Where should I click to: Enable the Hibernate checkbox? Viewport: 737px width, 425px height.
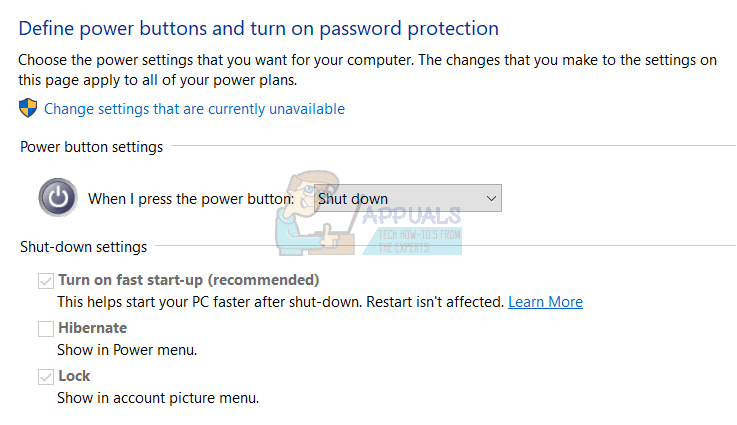coord(46,328)
